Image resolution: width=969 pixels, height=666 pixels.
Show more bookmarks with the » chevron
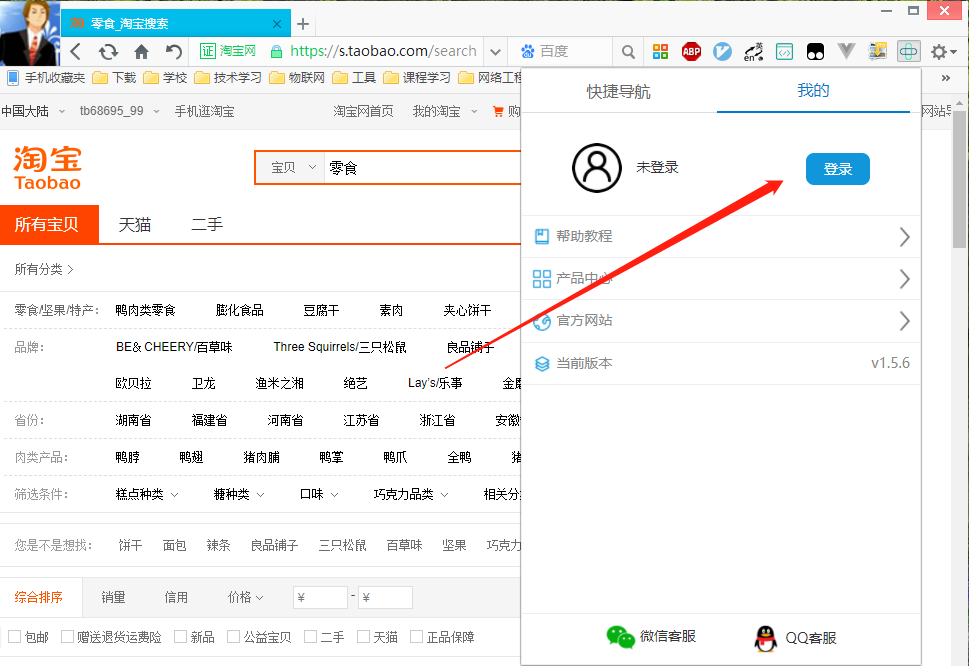point(946,78)
